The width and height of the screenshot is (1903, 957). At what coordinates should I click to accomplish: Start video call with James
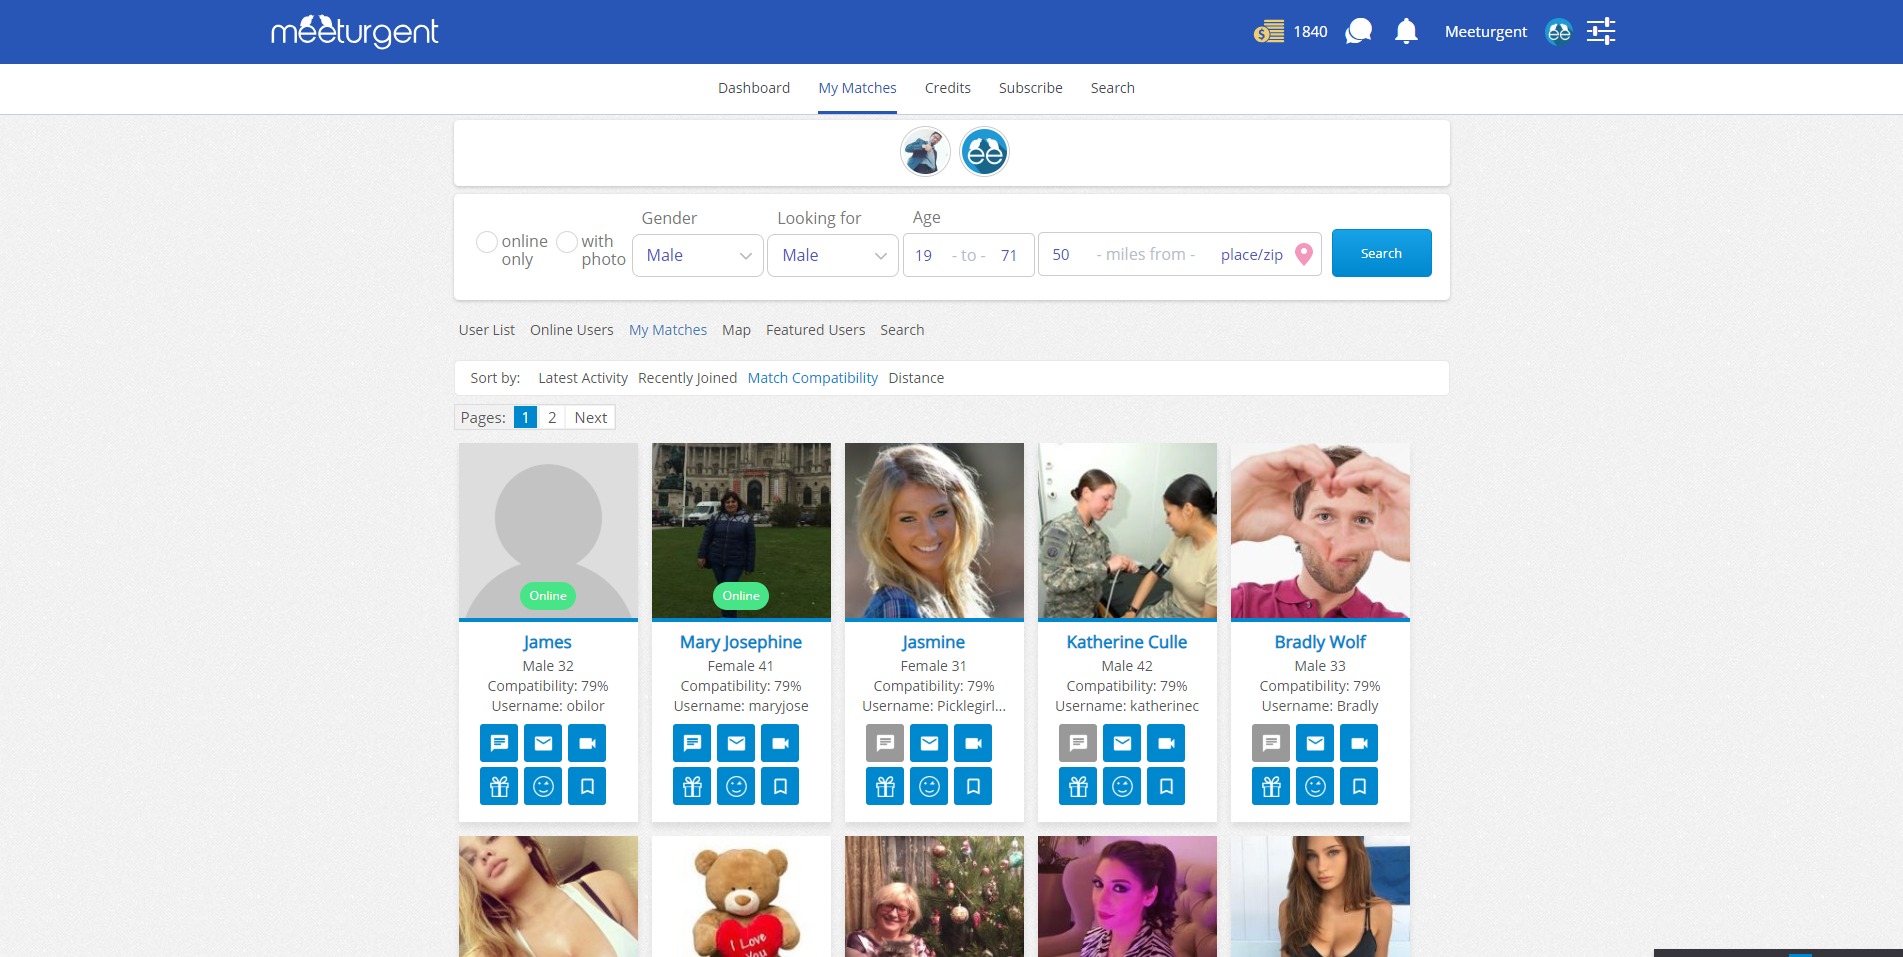[x=587, y=743]
